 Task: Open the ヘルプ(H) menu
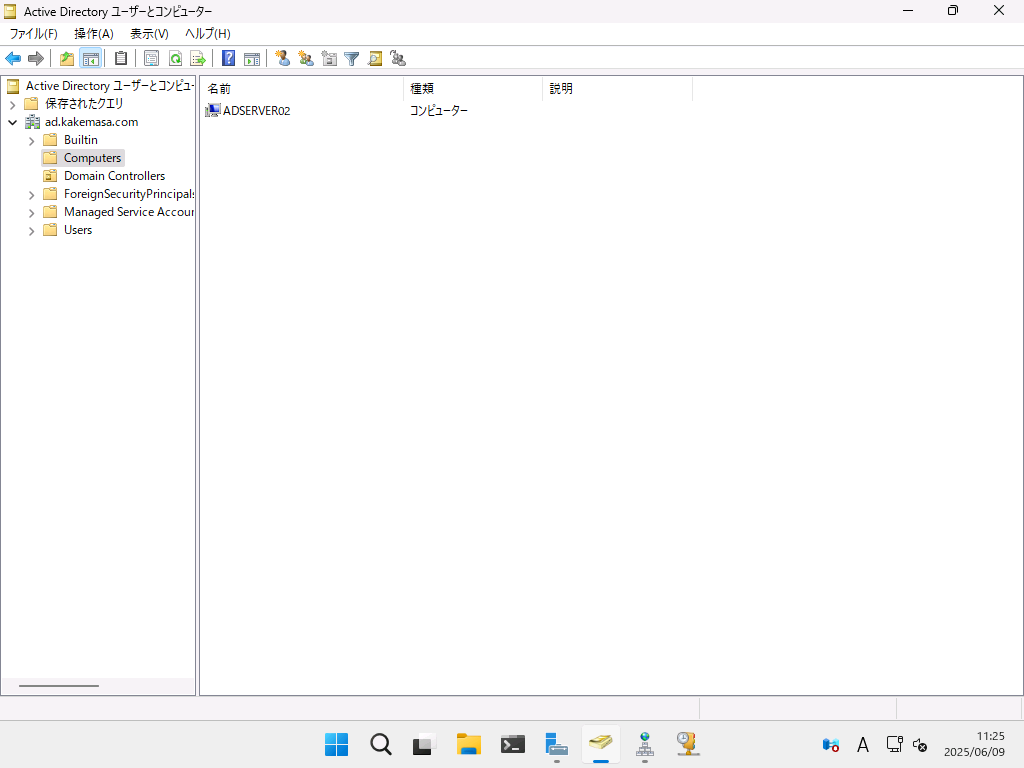(208, 34)
